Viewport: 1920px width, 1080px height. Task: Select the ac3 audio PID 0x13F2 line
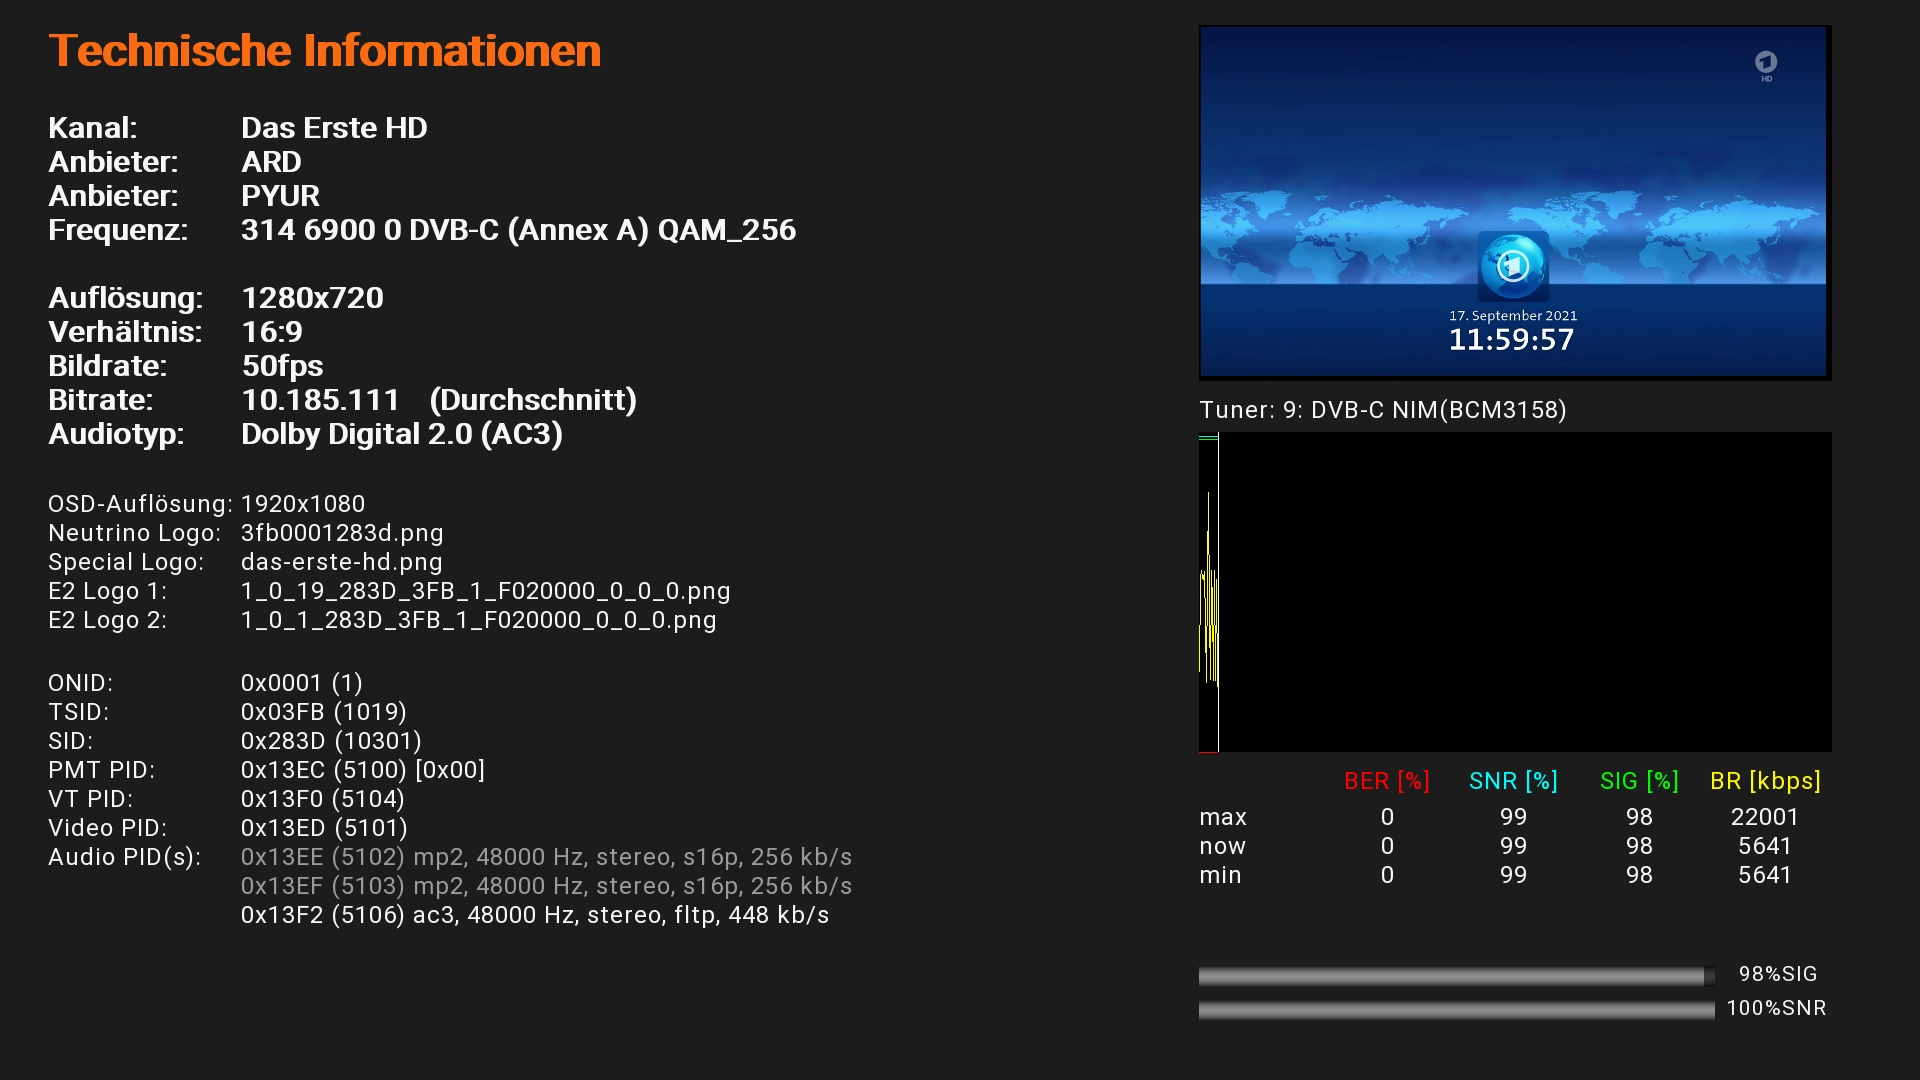point(534,915)
